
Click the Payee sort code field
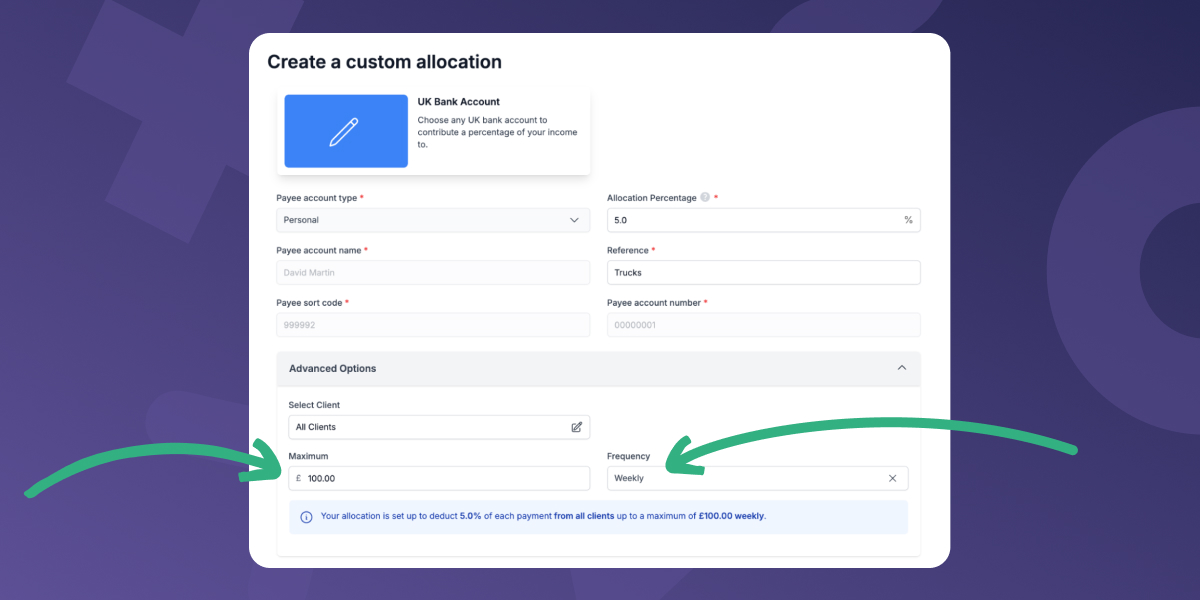pos(432,324)
